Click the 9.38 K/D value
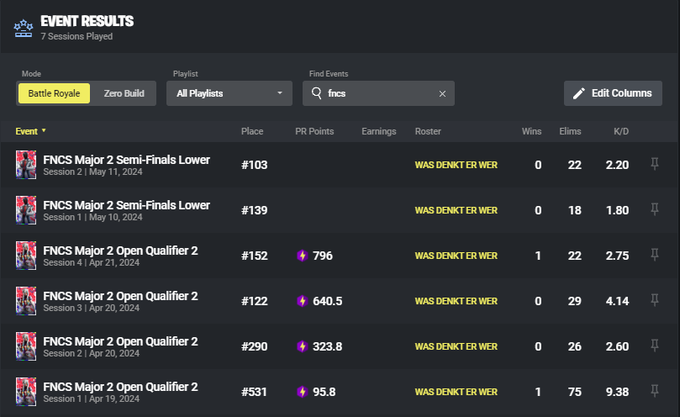 (x=617, y=392)
